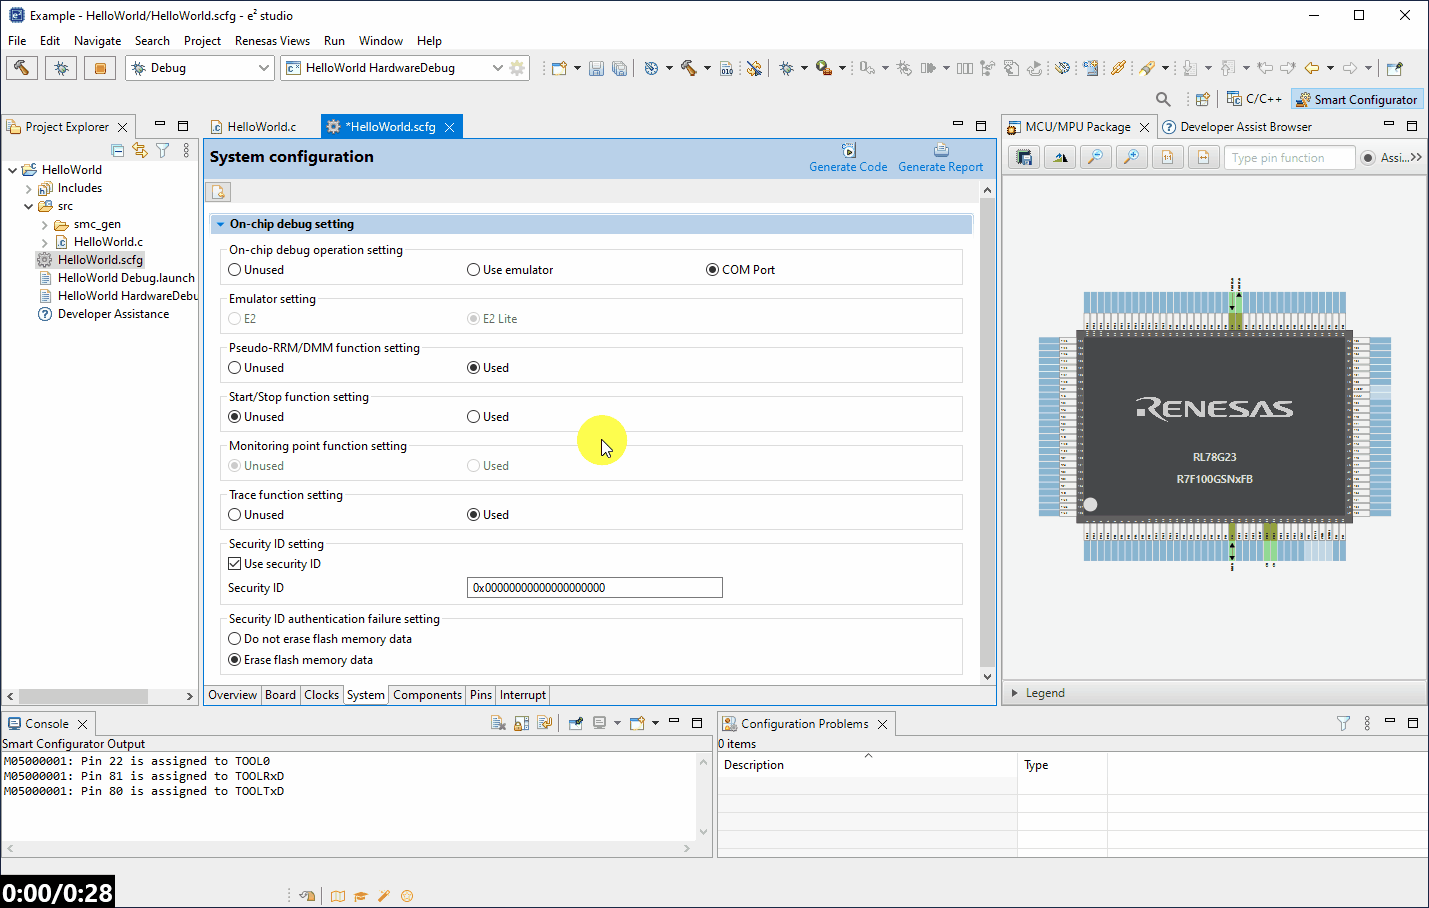Click the C/C++ perspective icon
The image size is (1429, 908).
click(x=1253, y=98)
